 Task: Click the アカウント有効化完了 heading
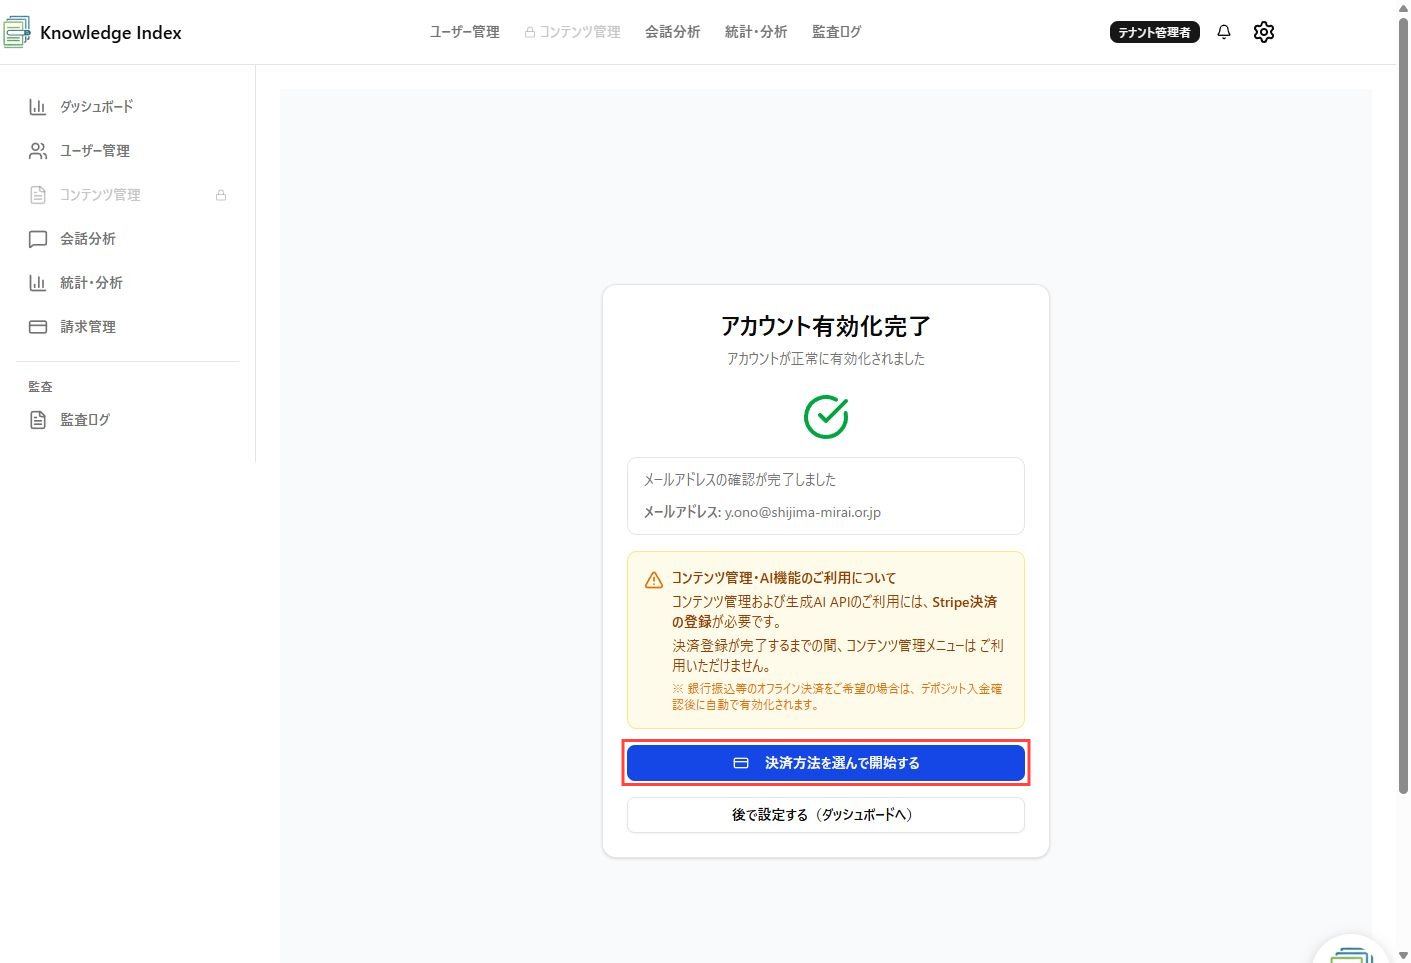coord(826,326)
